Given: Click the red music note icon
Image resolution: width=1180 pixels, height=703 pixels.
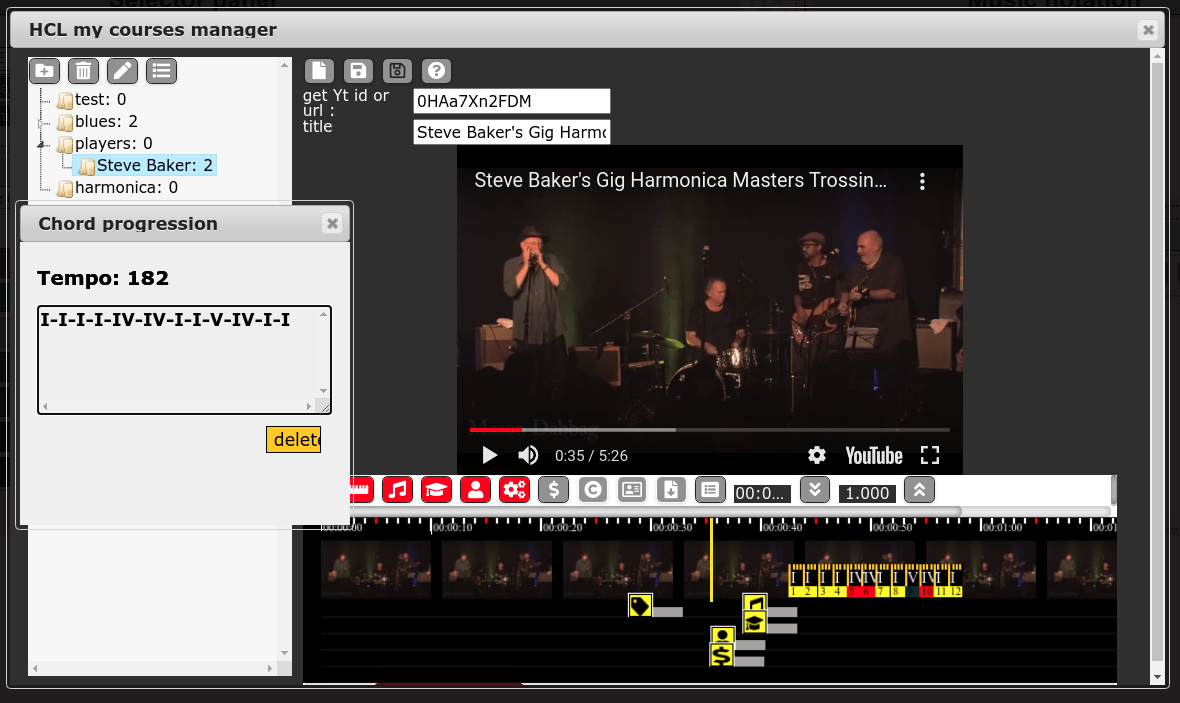Looking at the screenshot, I should (x=397, y=490).
